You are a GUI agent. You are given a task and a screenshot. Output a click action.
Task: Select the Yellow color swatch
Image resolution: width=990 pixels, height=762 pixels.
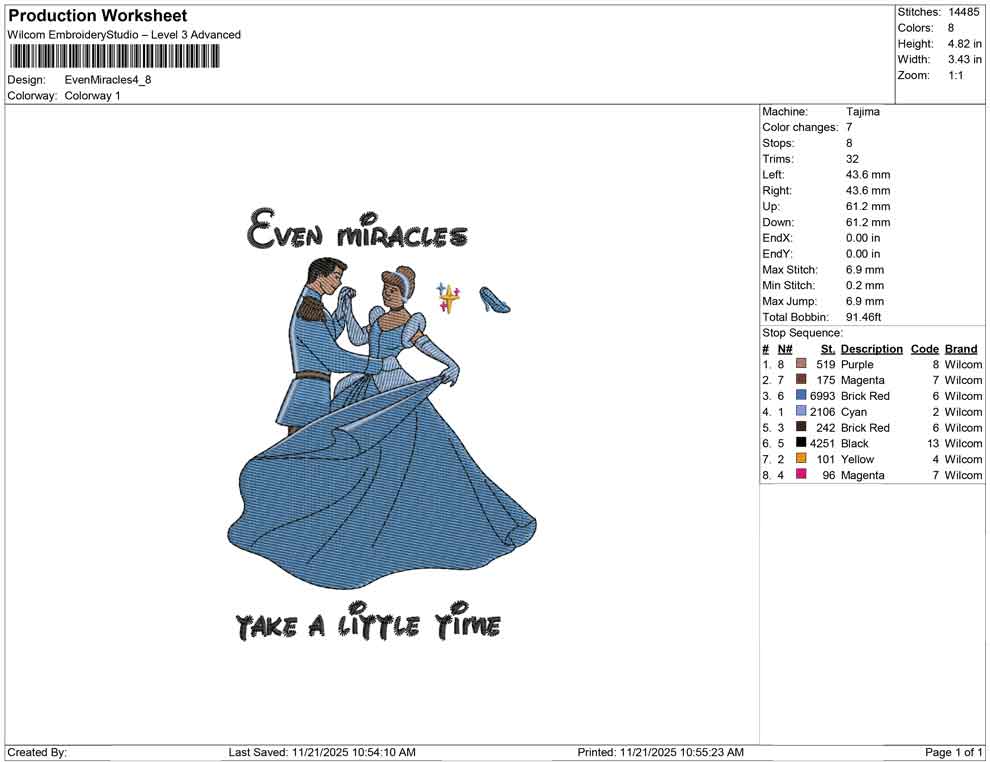pyautogui.click(x=801, y=458)
